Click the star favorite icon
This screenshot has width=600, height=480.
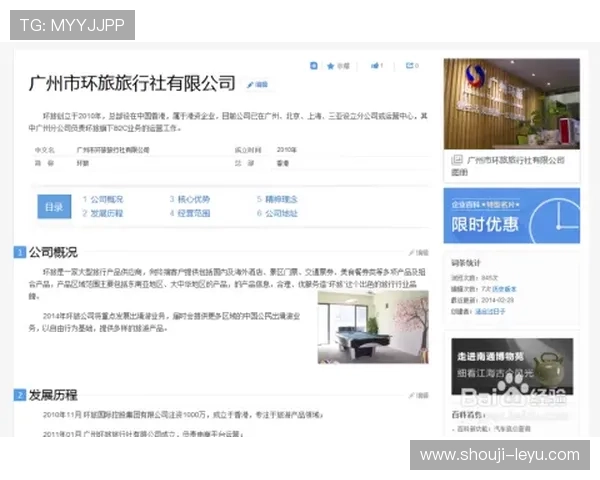[x=331, y=66]
